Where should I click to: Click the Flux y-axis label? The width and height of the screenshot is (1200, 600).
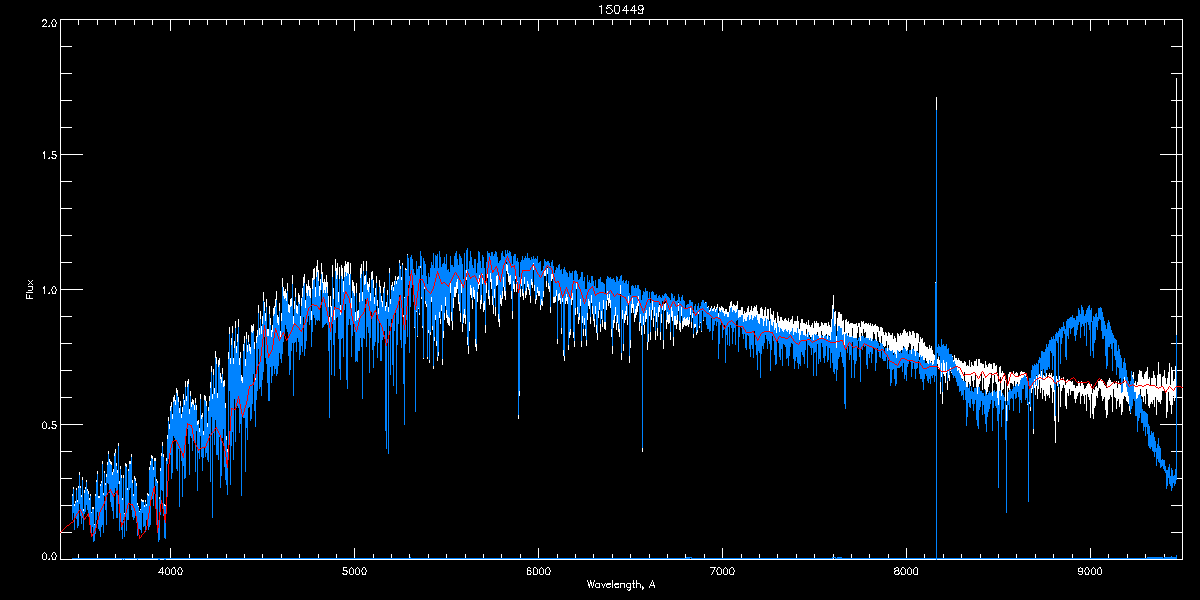coord(30,290)
